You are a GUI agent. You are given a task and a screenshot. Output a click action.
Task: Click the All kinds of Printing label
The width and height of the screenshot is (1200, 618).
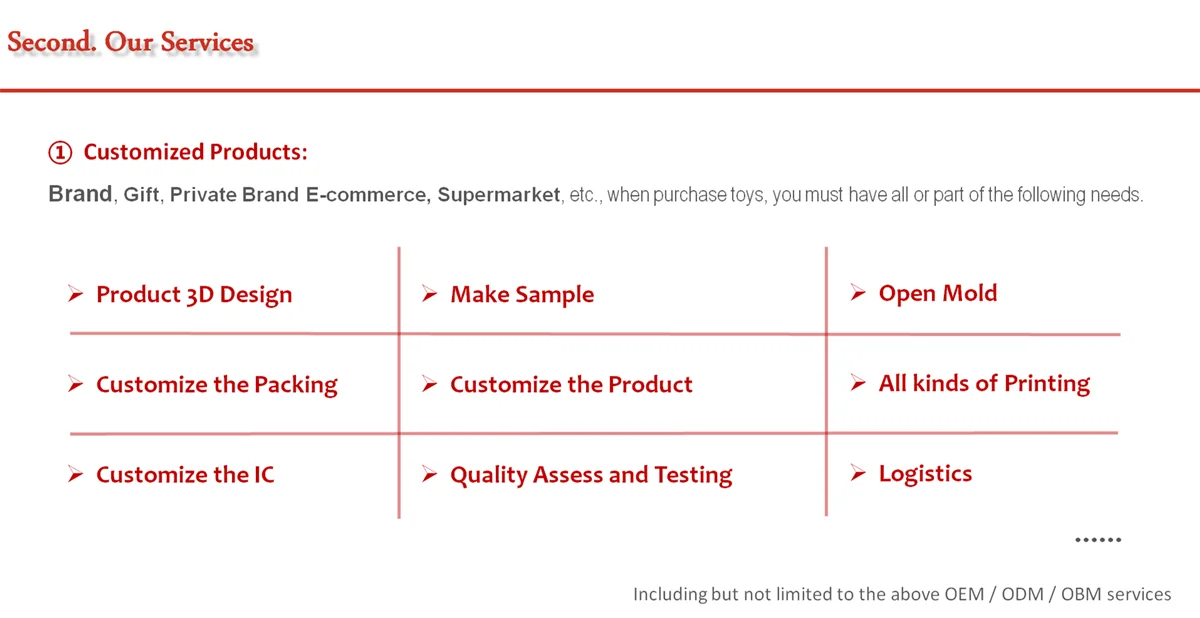point(984,383)
